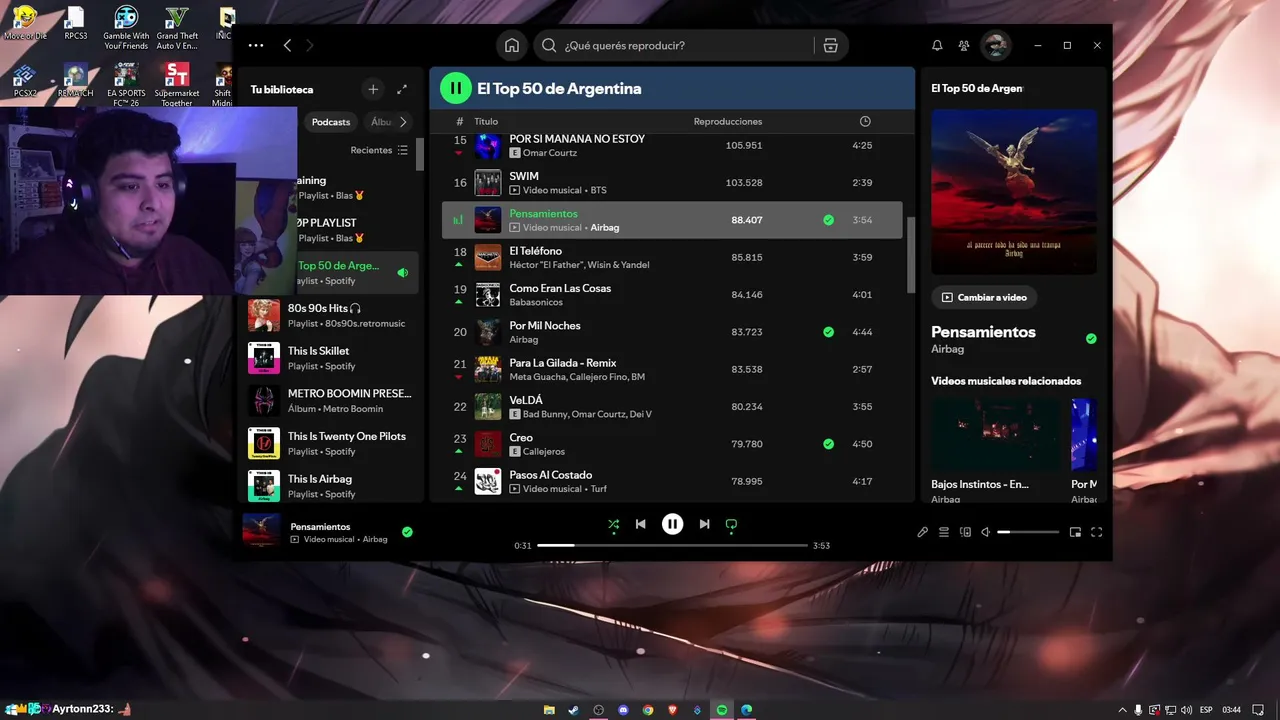Toggle saved check in right Pensamientos panel
Viewport: 1280px width, 720px height.
[x=1091, y=339]
